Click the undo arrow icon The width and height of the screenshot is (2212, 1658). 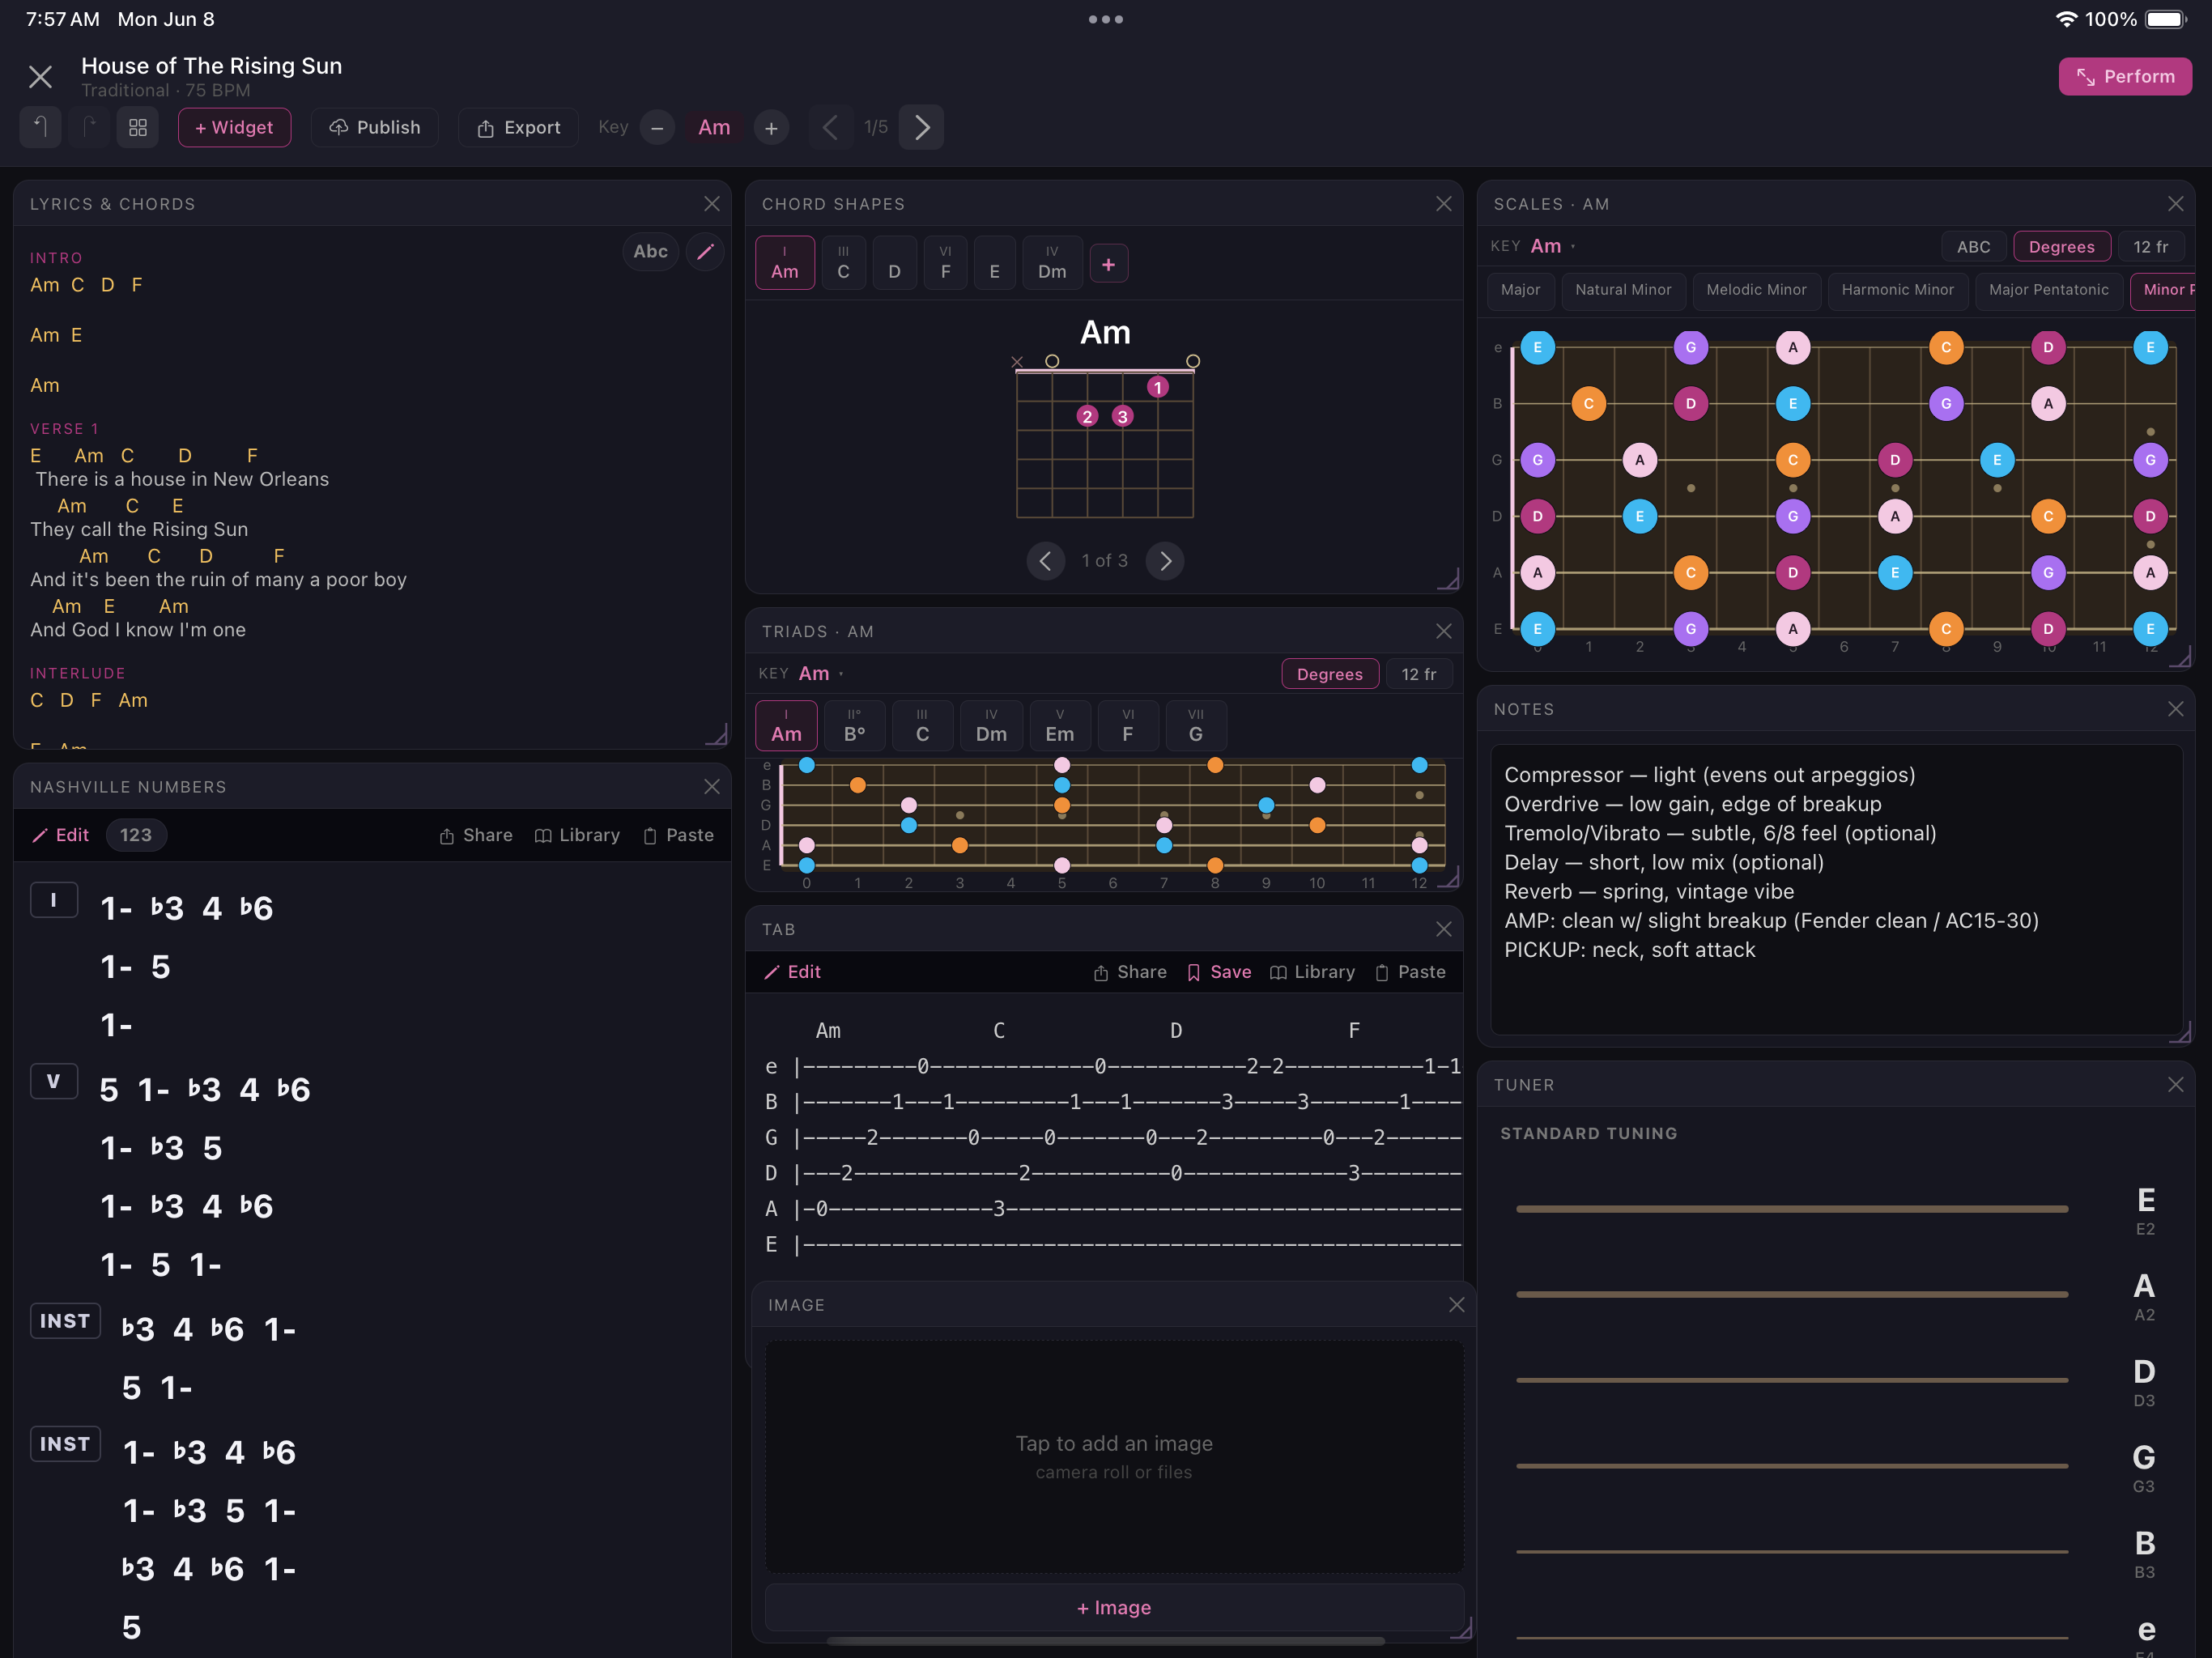(40, 127)
